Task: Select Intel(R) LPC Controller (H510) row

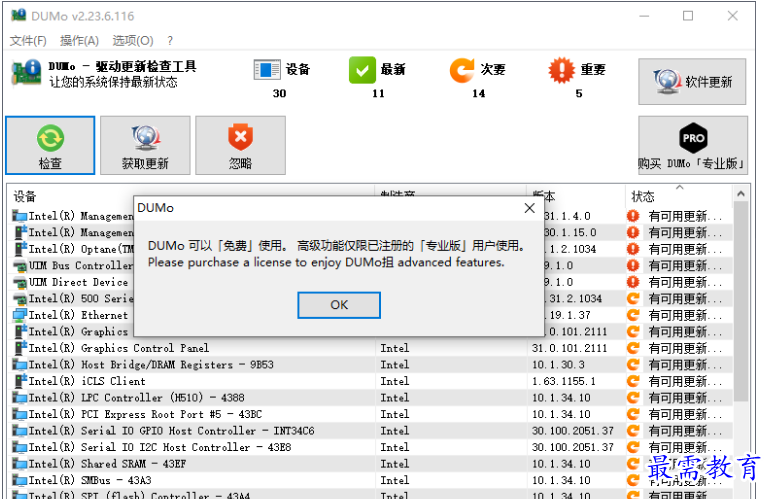Action: point(371,398)
